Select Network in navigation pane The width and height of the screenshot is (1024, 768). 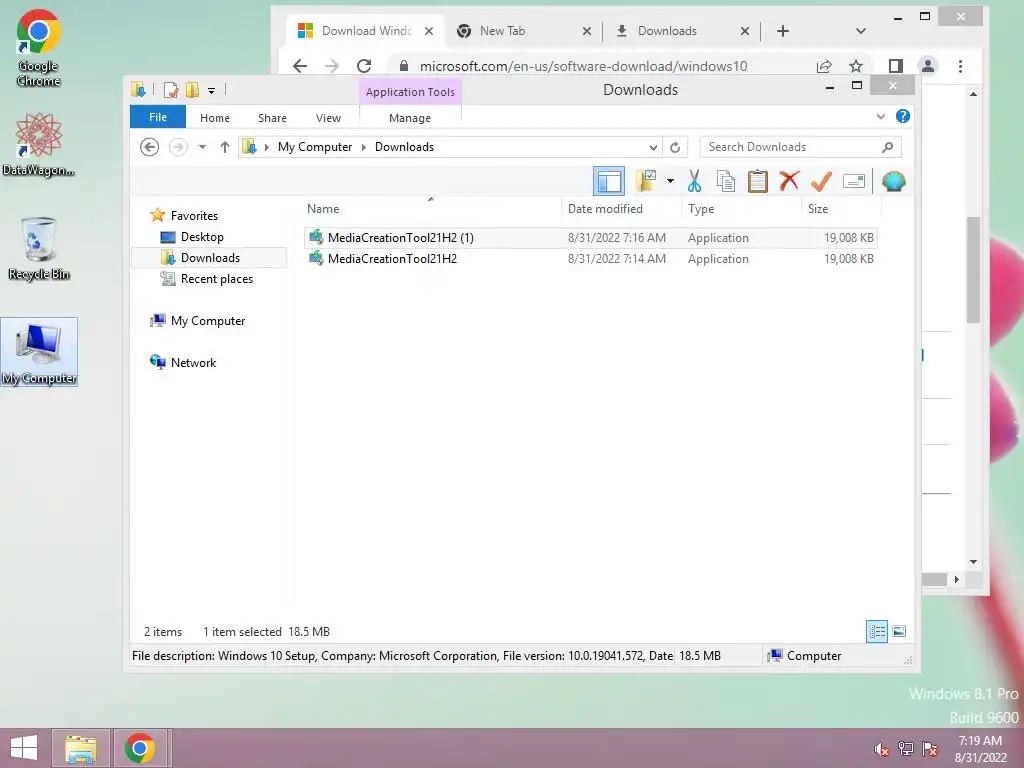[x=193, y=362]
